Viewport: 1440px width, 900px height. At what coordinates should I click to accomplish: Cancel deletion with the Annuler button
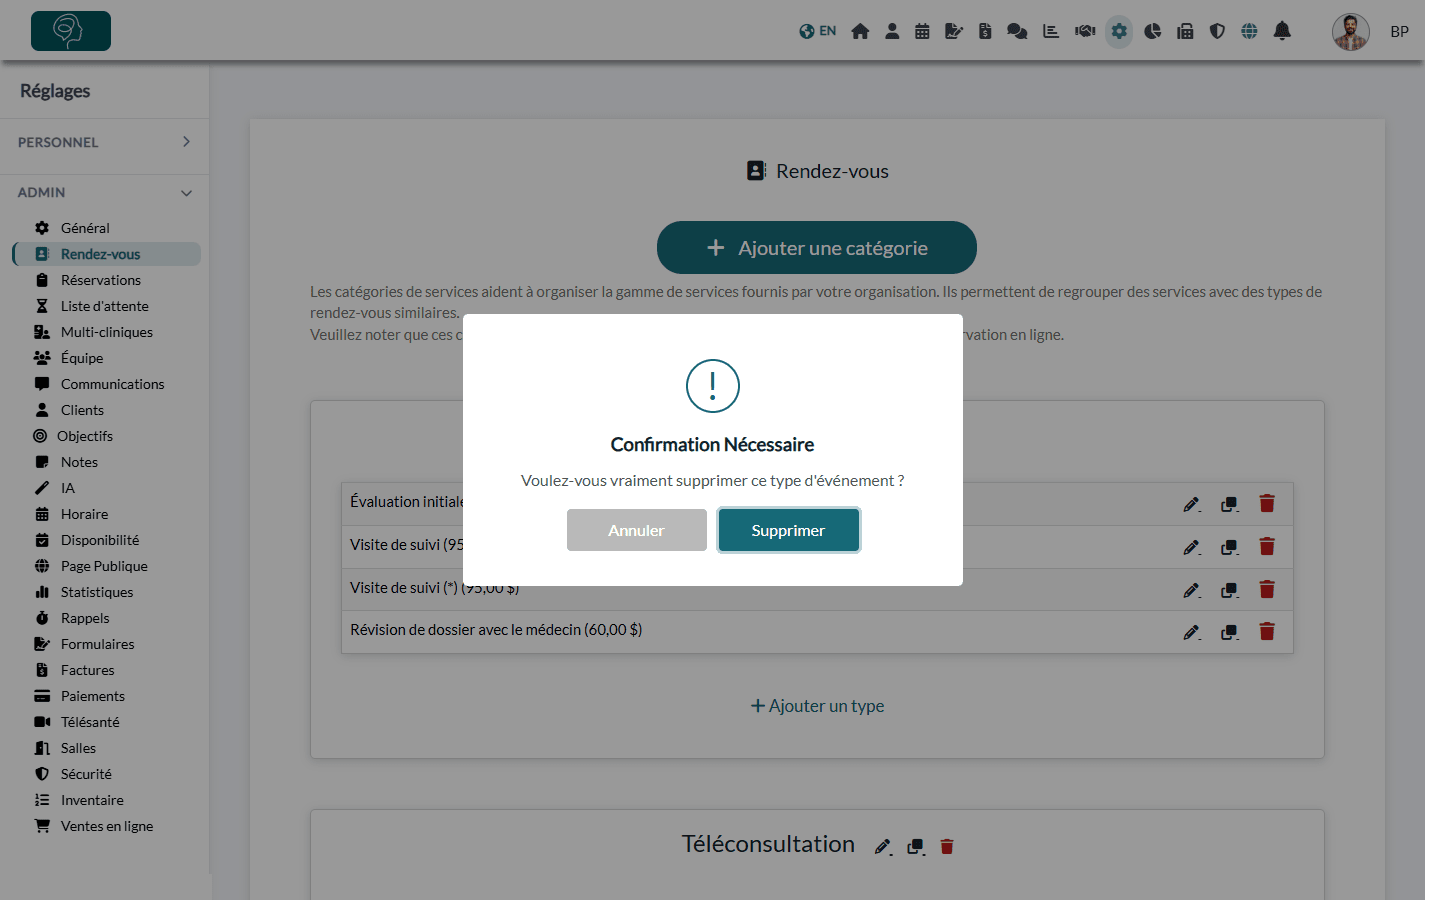pyautogui.click(x=636, y=530)
